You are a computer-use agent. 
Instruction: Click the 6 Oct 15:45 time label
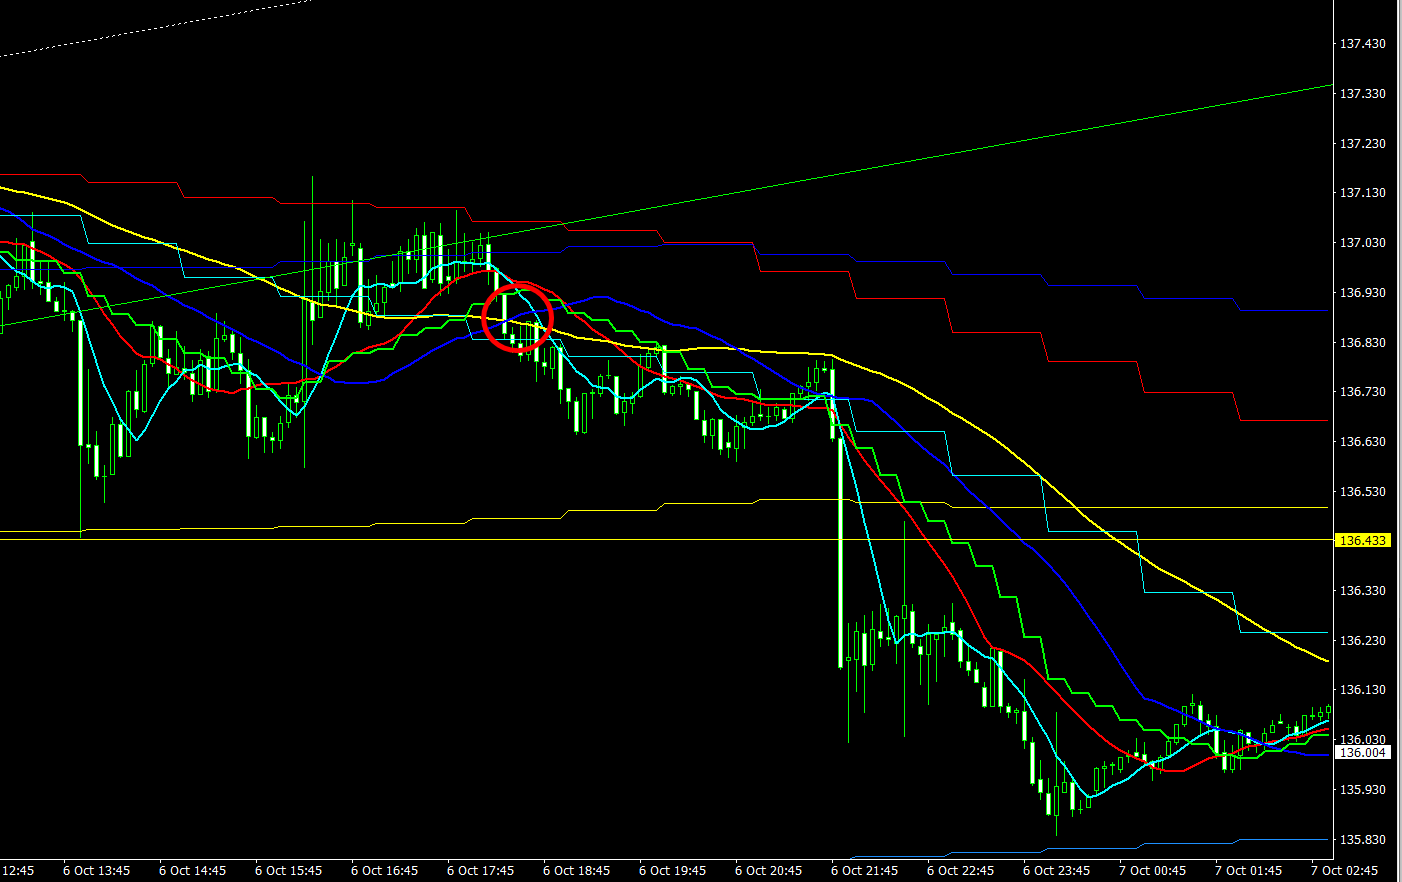click(x=288, y=871)
